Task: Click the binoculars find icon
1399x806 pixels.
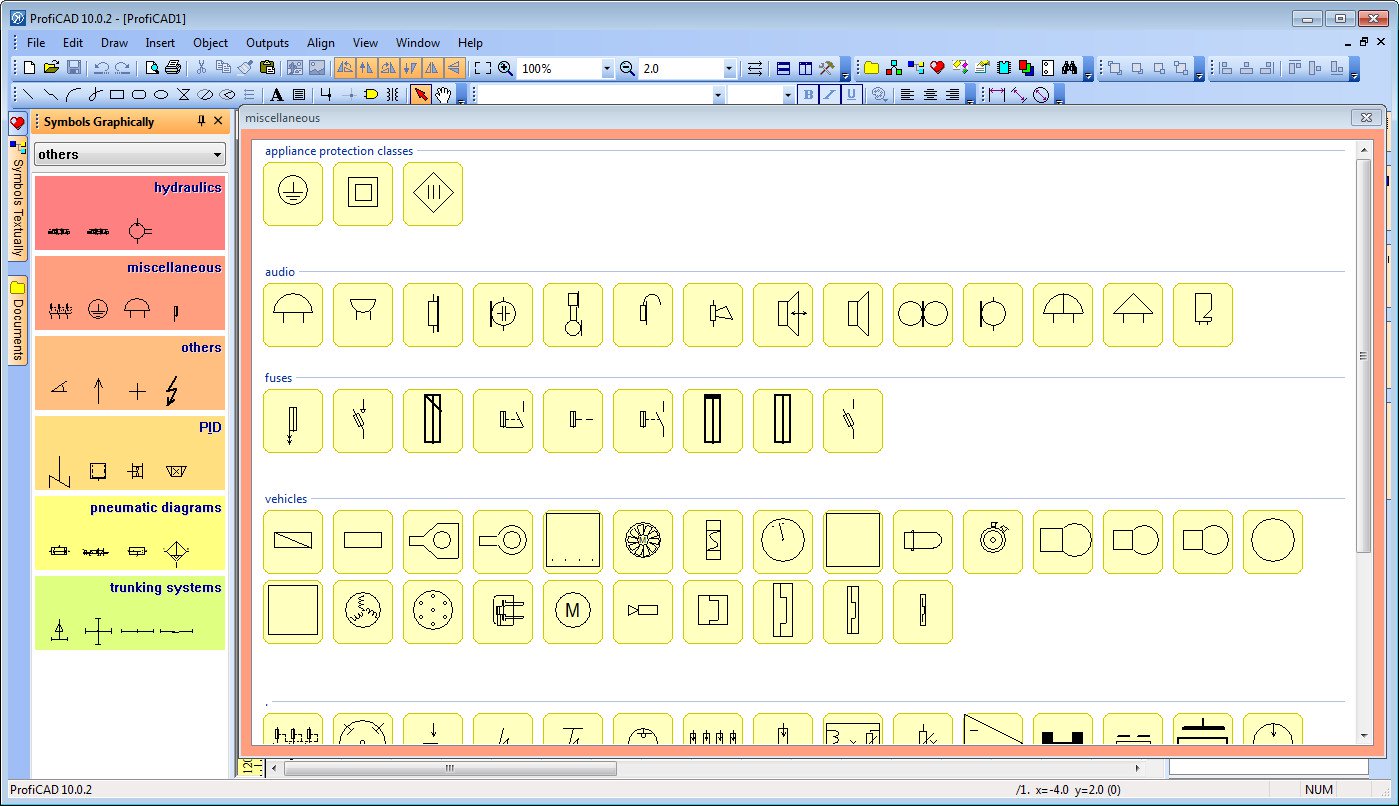Action: pyautogui.click(x=1069, y=69)
